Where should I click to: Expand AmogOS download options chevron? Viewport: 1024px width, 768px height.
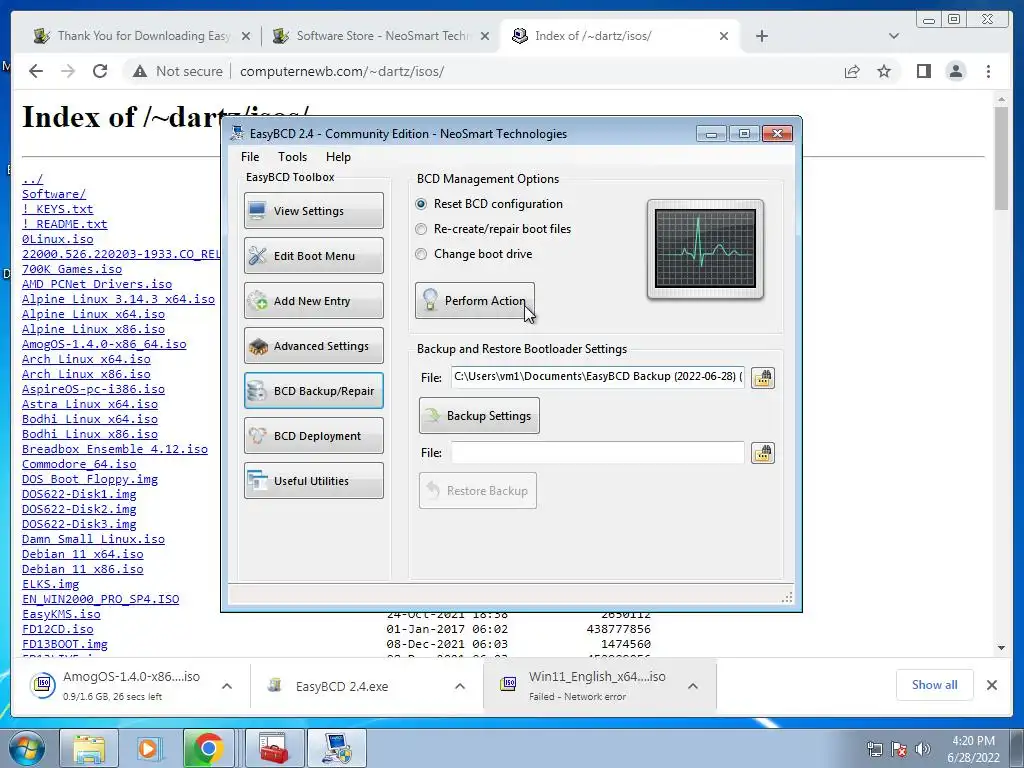227,686
